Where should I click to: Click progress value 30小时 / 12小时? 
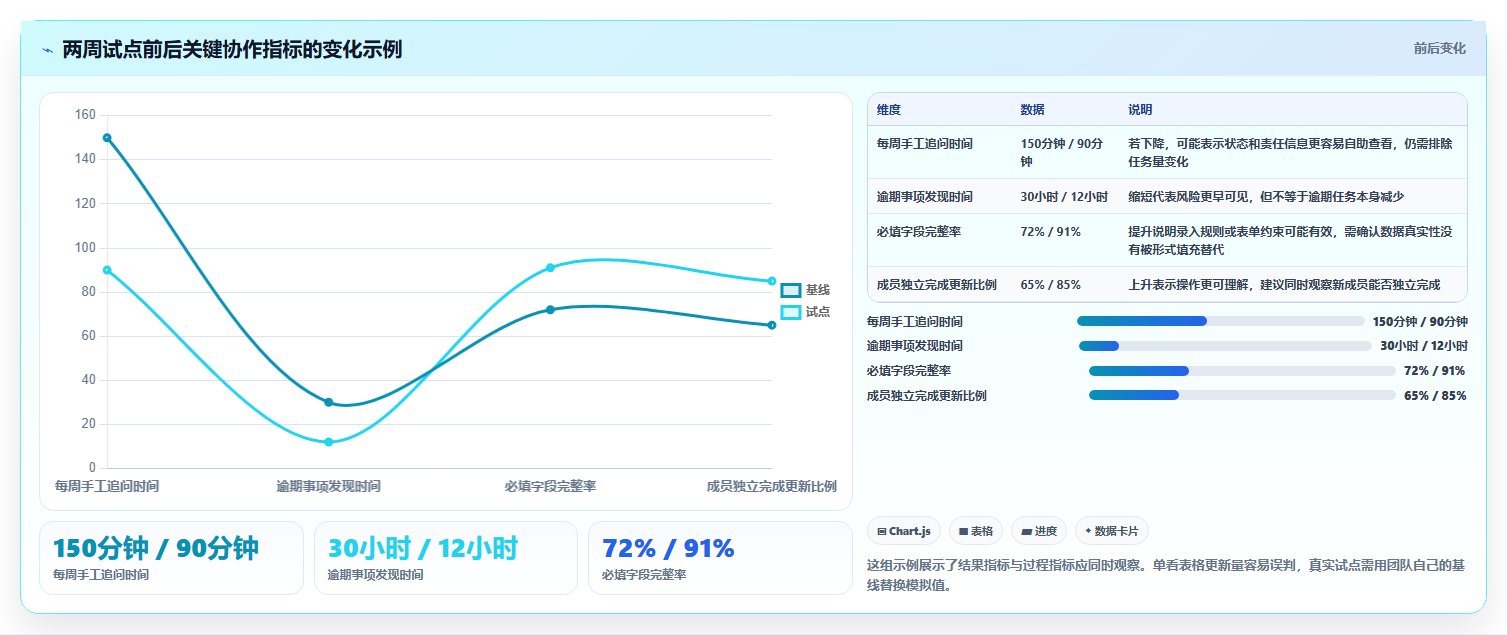click(x=1424, y=346)
